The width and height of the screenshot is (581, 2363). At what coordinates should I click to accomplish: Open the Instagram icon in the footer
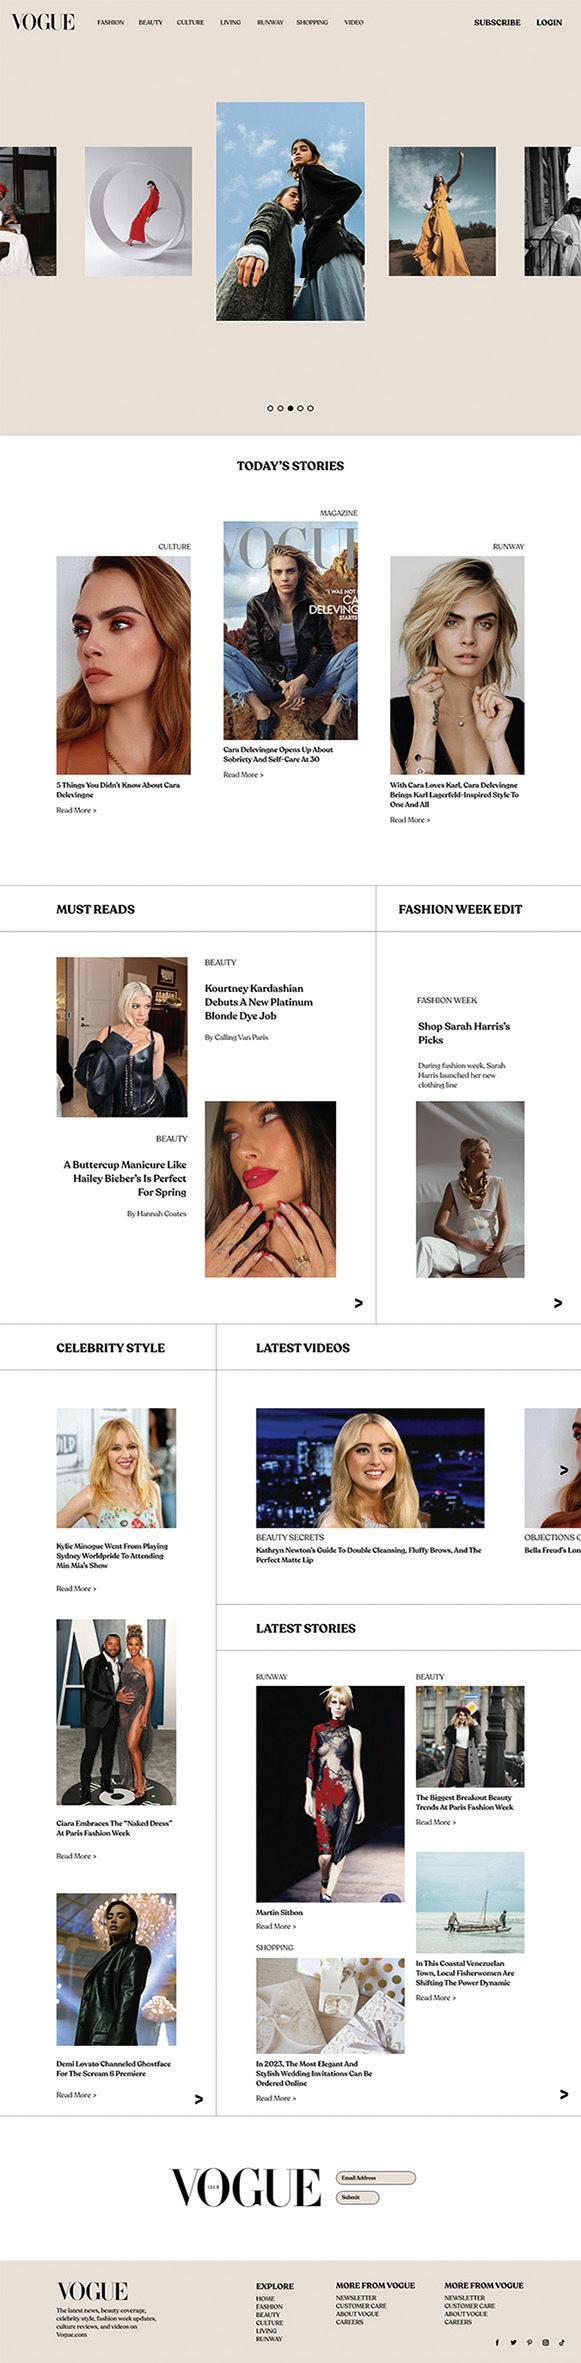[546, 2342]
